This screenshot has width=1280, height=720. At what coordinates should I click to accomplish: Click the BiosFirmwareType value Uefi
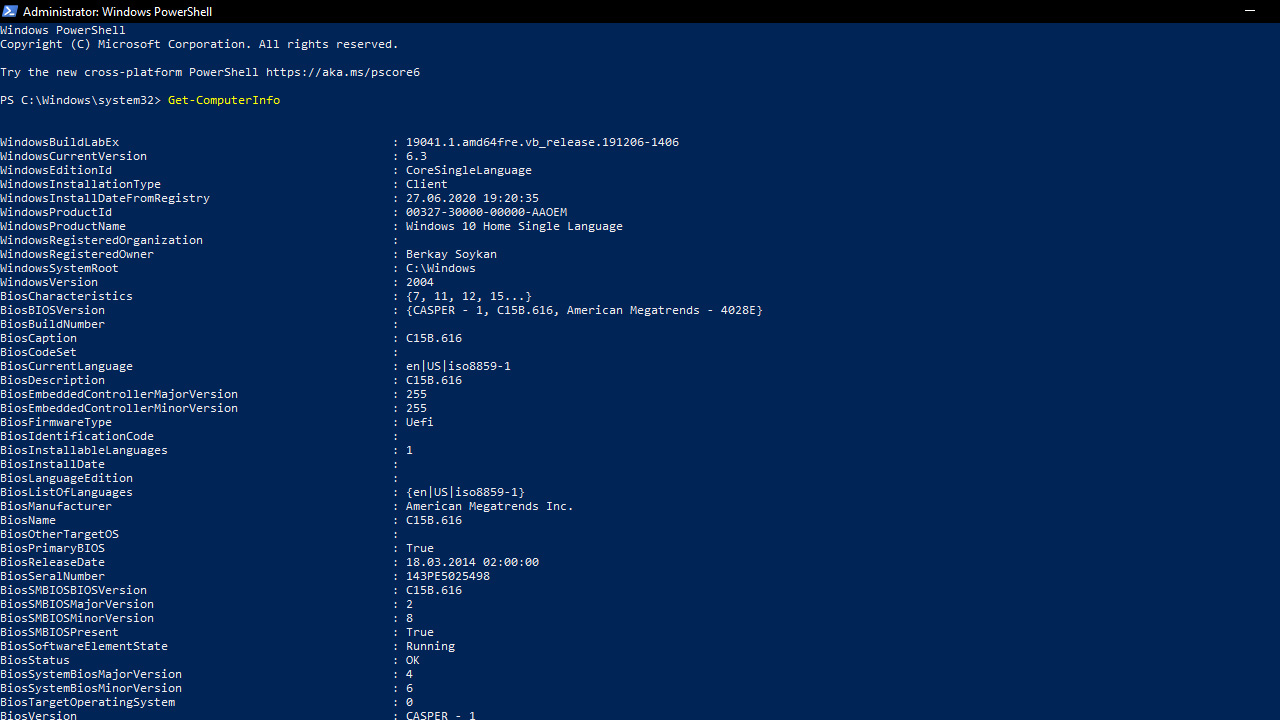(420, 422)
